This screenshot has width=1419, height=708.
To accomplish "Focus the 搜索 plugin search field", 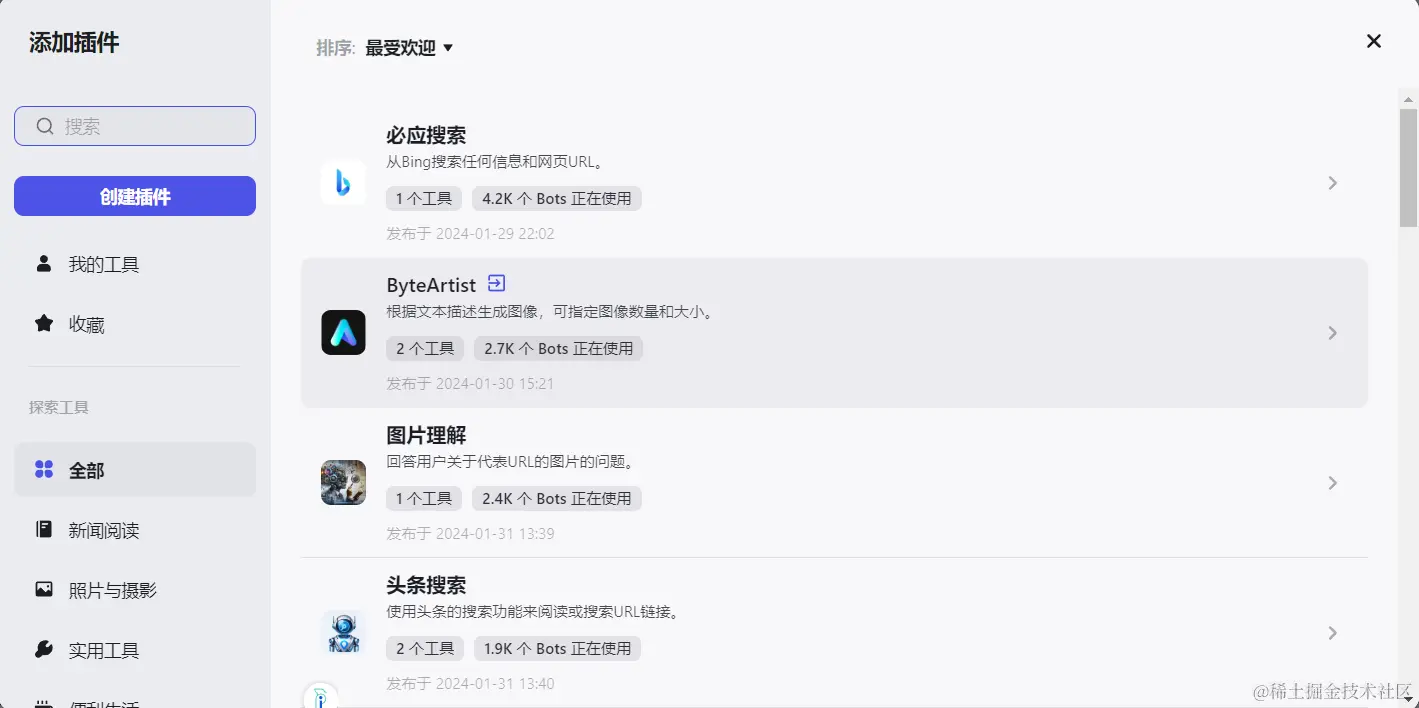I will (x=150, y=126).
